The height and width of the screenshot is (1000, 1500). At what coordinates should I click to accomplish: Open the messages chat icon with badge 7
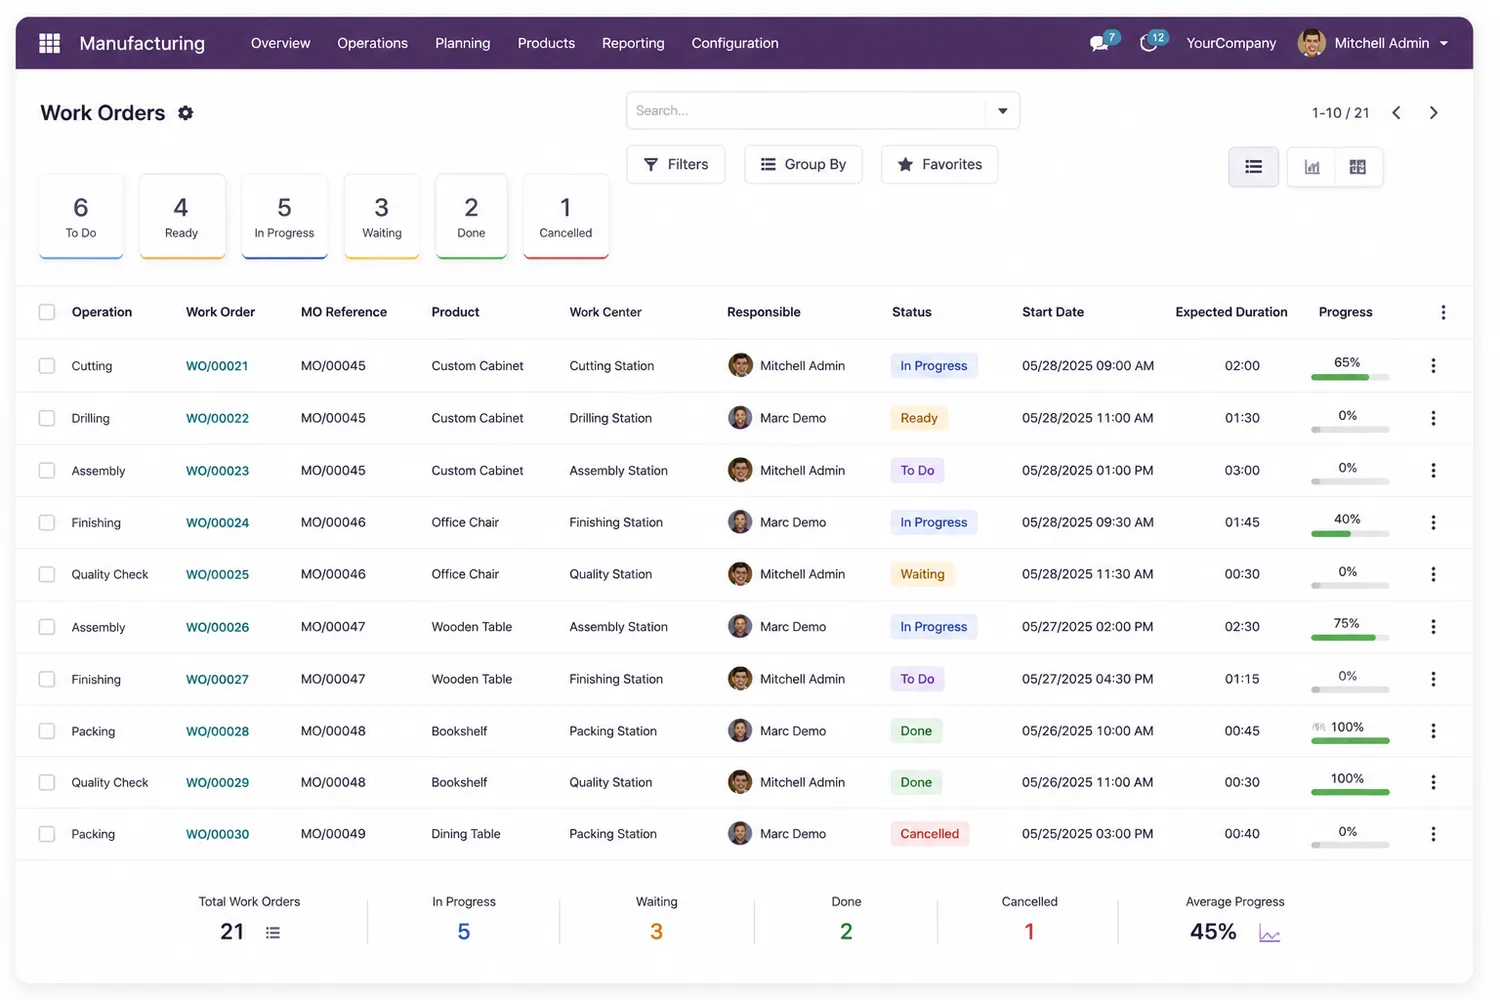[1099, 43]
